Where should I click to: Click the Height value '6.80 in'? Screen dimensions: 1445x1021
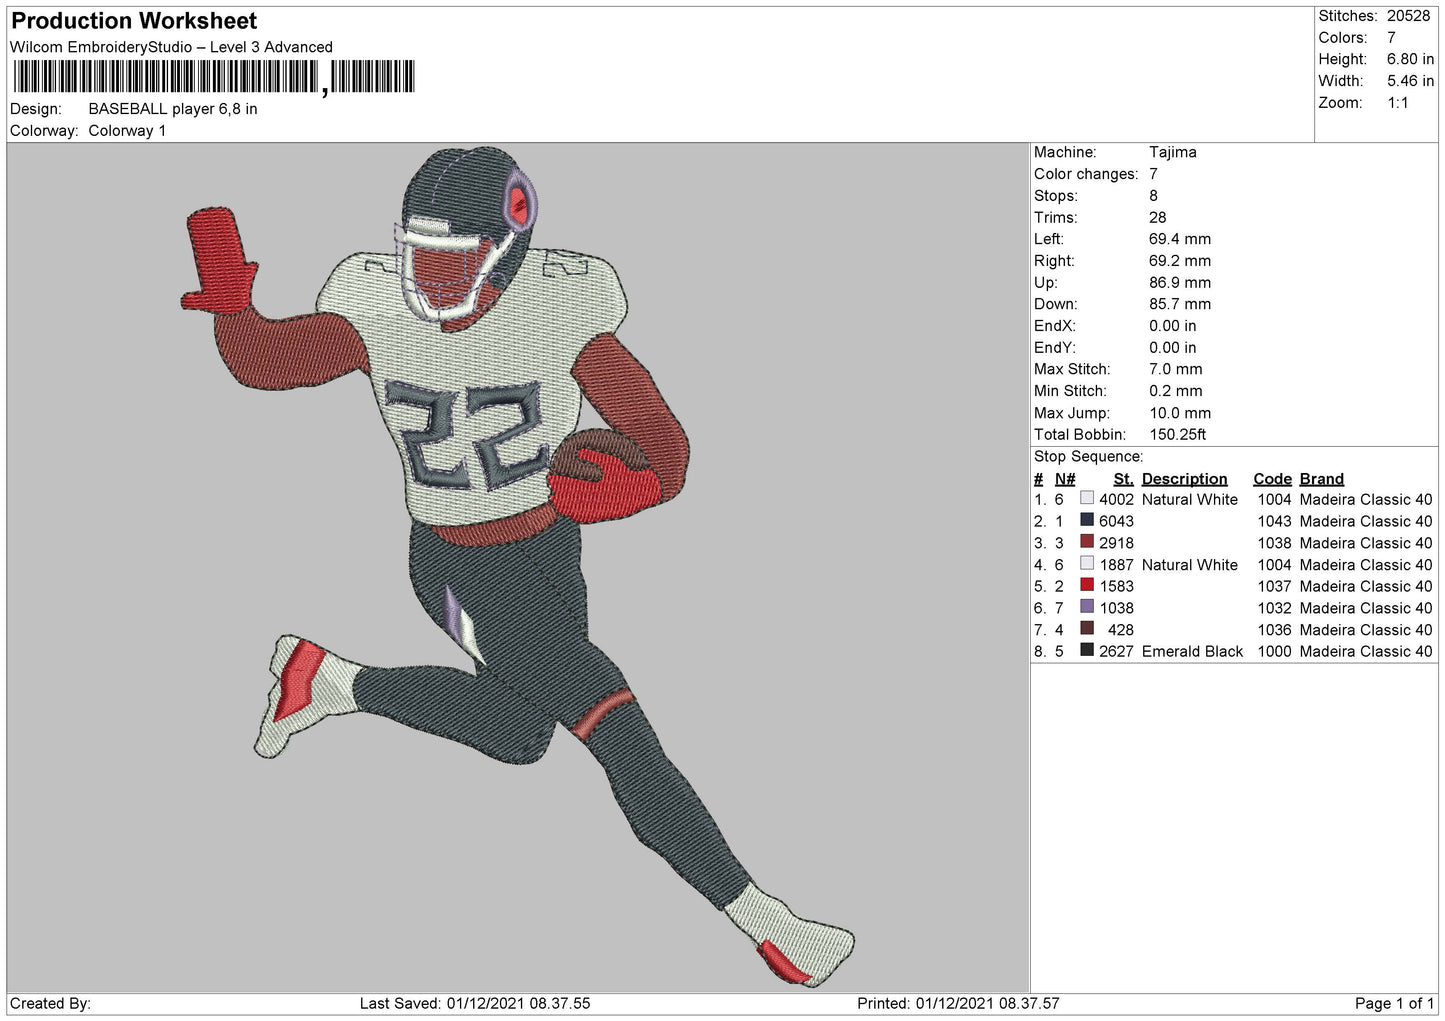(1410, 59)
